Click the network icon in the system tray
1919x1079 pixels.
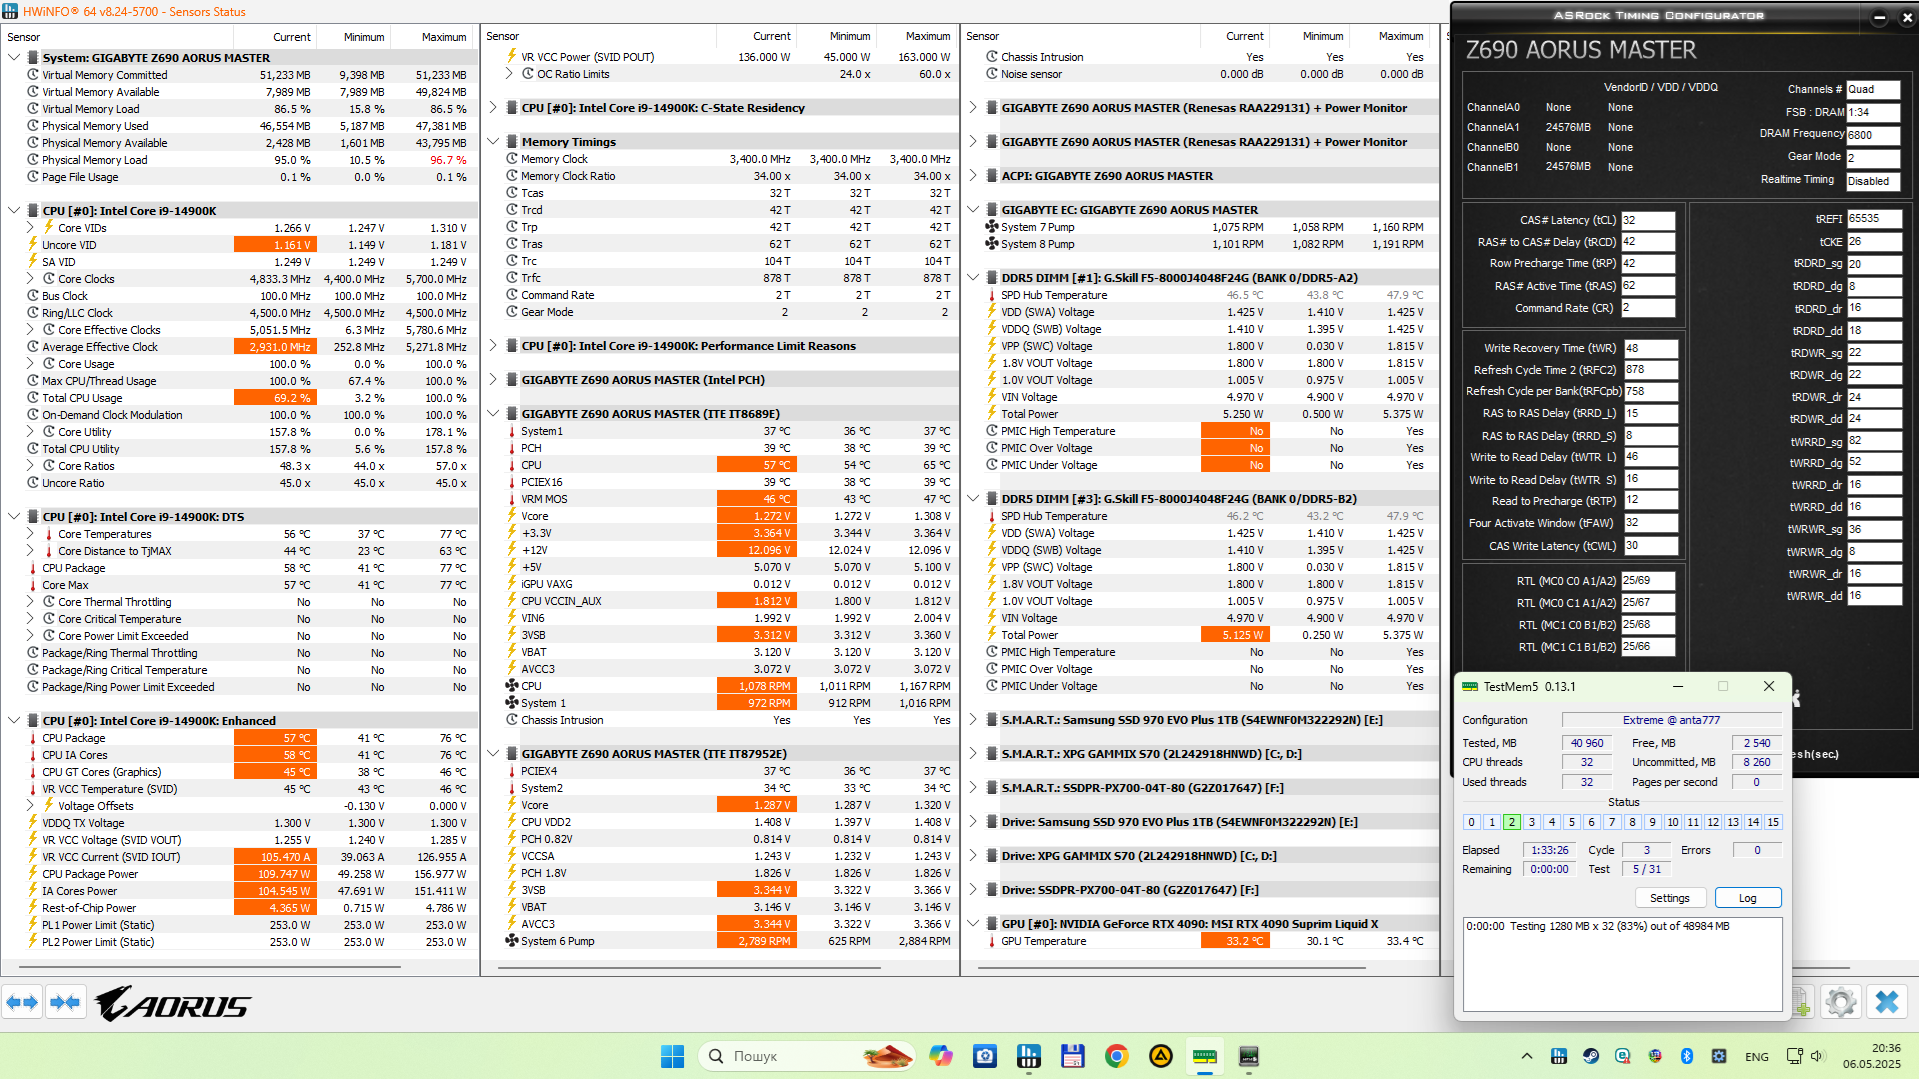point(1794,1056)
